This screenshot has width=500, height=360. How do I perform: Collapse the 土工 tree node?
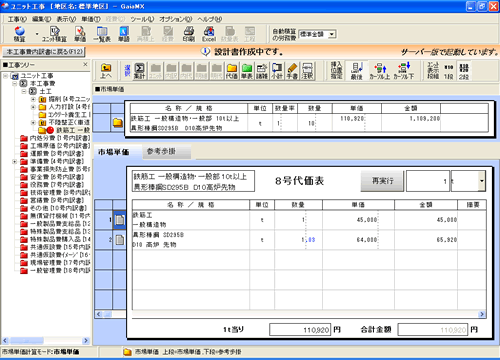pos(24,91)
